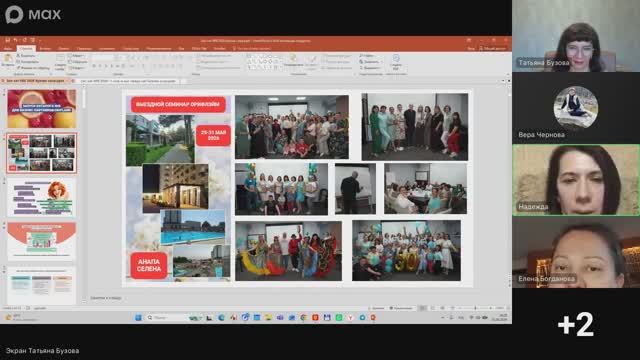640x360 pixels.
Task: Select the swimming pool photo on slide
Action: coord(193,227)
